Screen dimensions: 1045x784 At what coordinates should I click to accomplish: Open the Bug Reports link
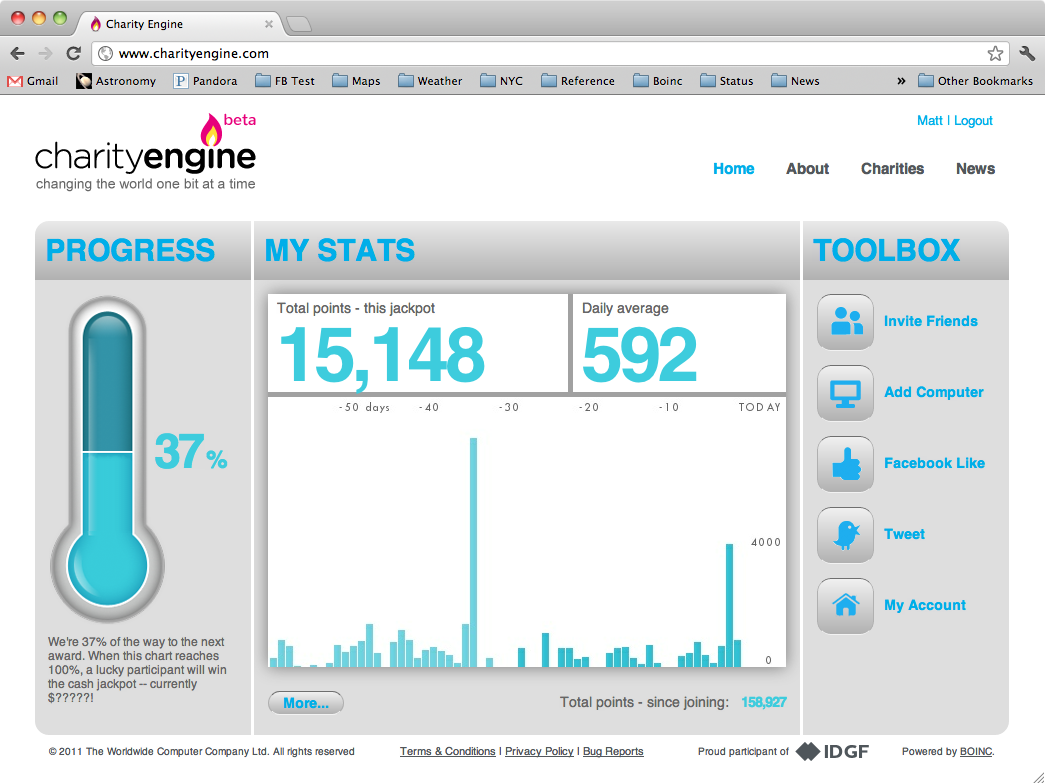[x=613, y=751]
